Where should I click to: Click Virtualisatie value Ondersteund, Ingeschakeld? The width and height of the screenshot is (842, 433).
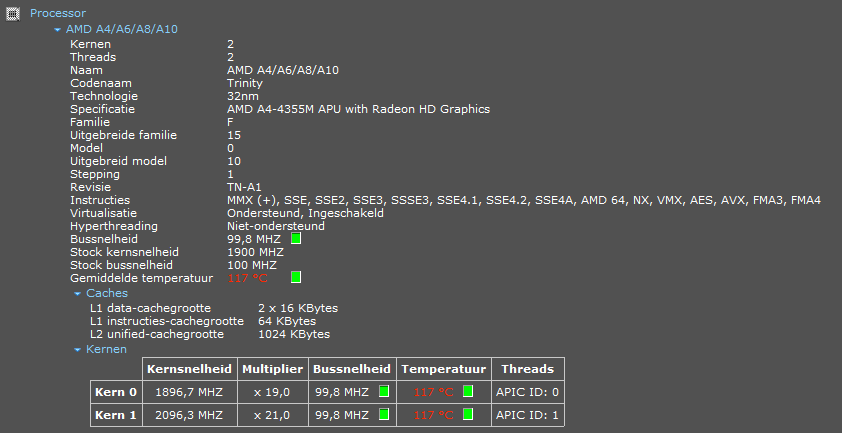pos(306,213)
